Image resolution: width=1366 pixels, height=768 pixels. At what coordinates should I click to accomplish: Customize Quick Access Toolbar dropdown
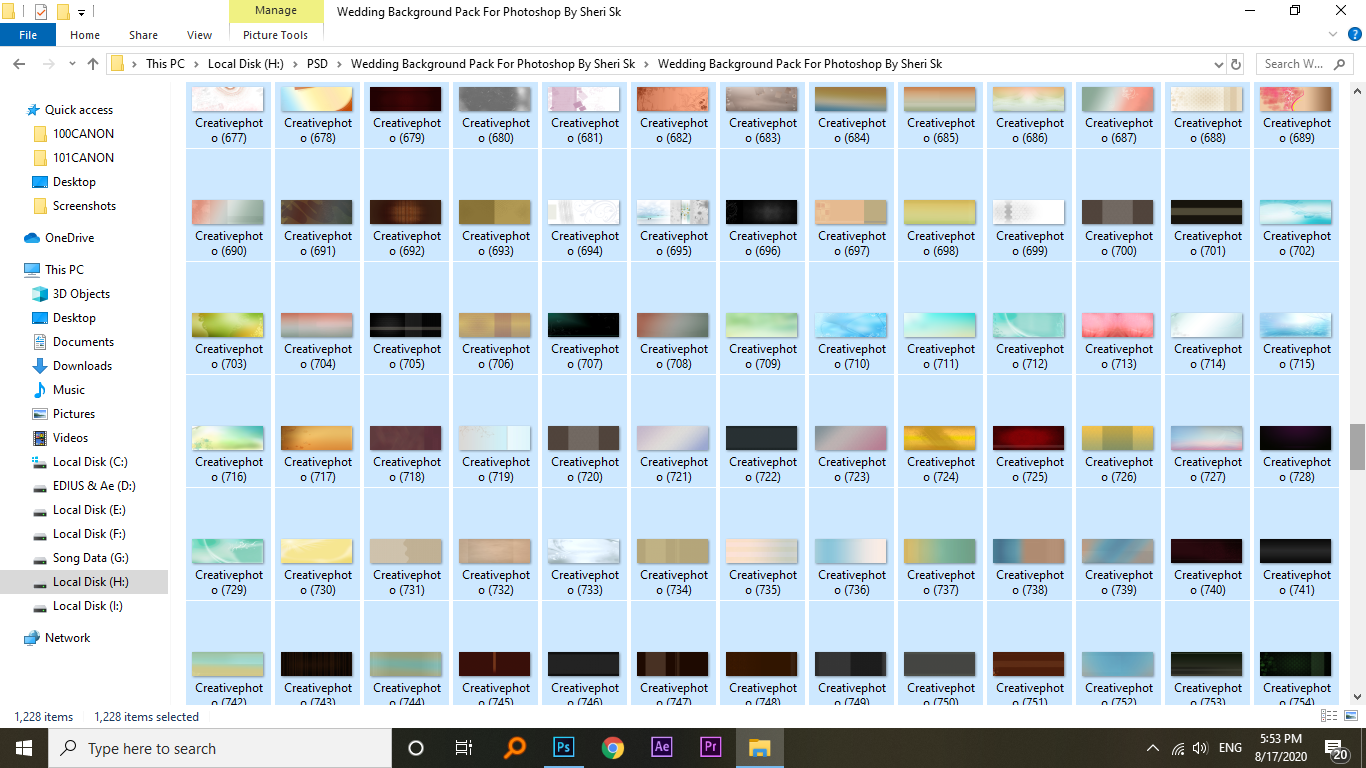81,12
